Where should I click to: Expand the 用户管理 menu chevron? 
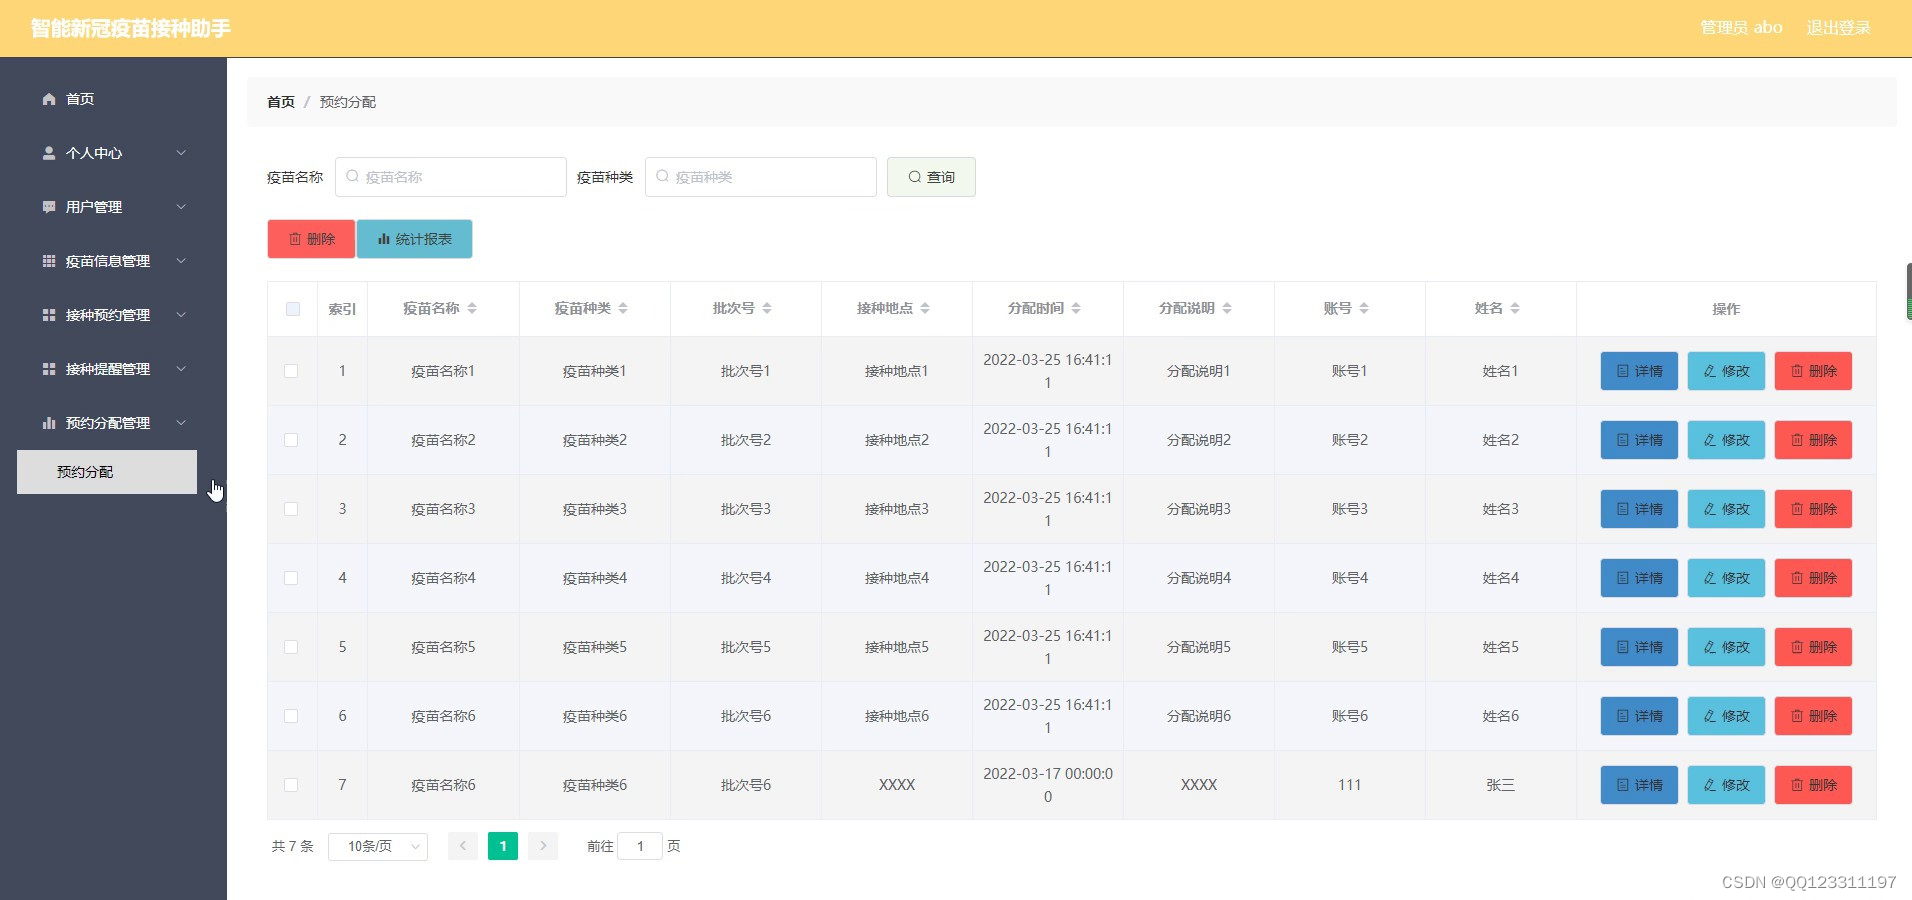point(181,207)
